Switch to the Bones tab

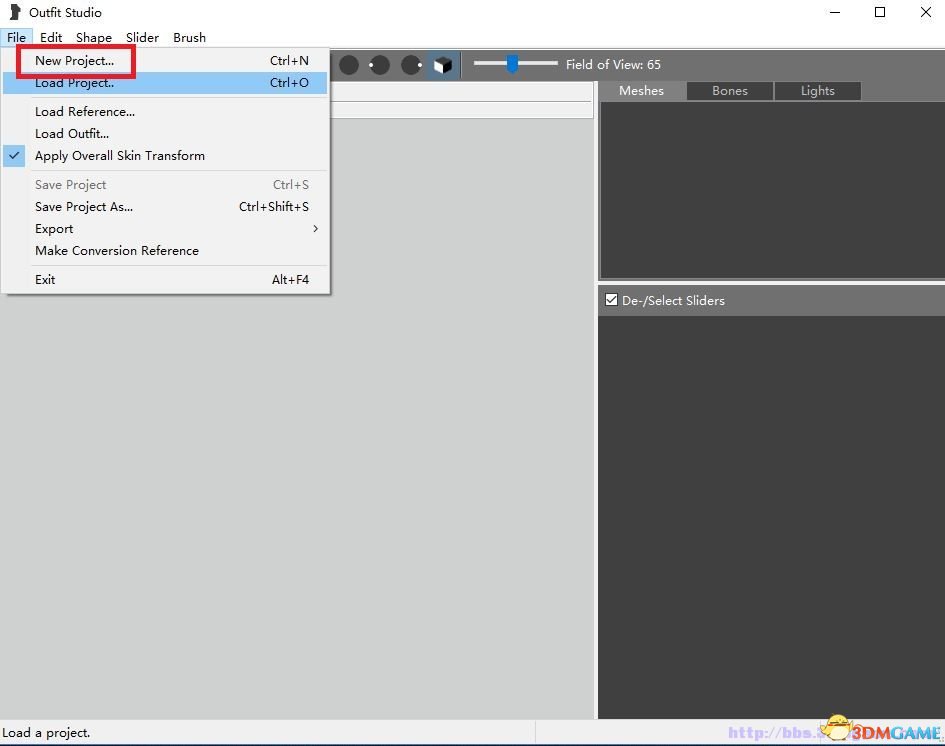click(x=730, y=91)
